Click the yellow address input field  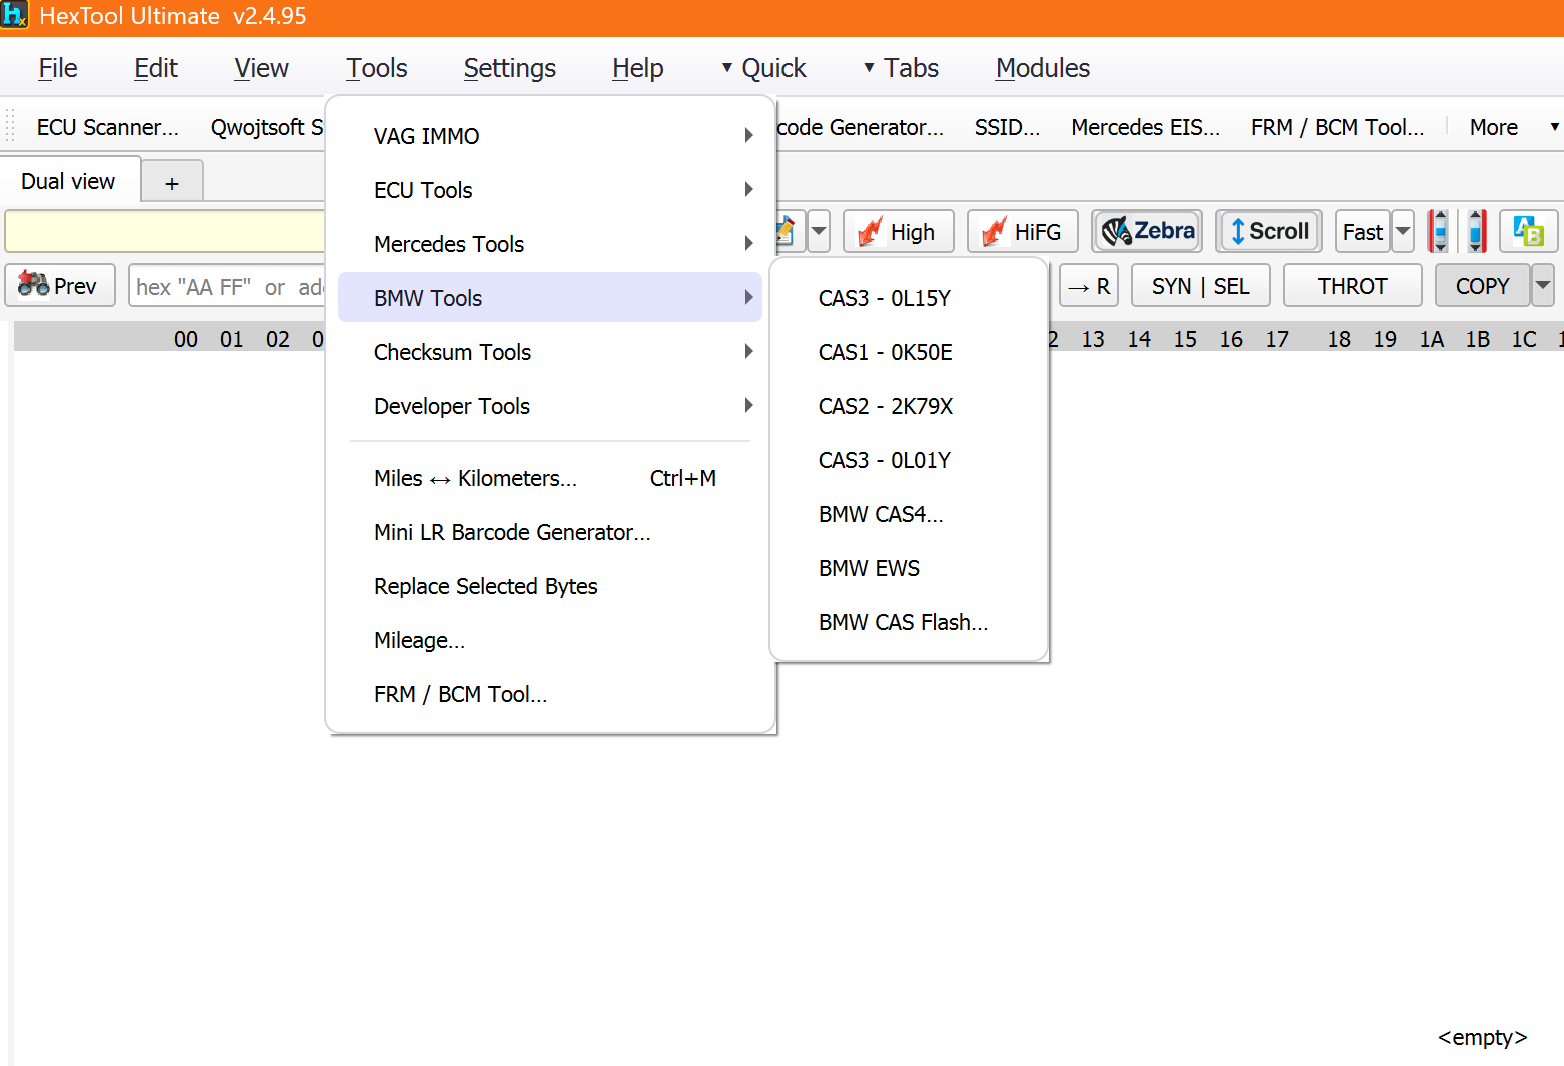click(x=165, y=231)
